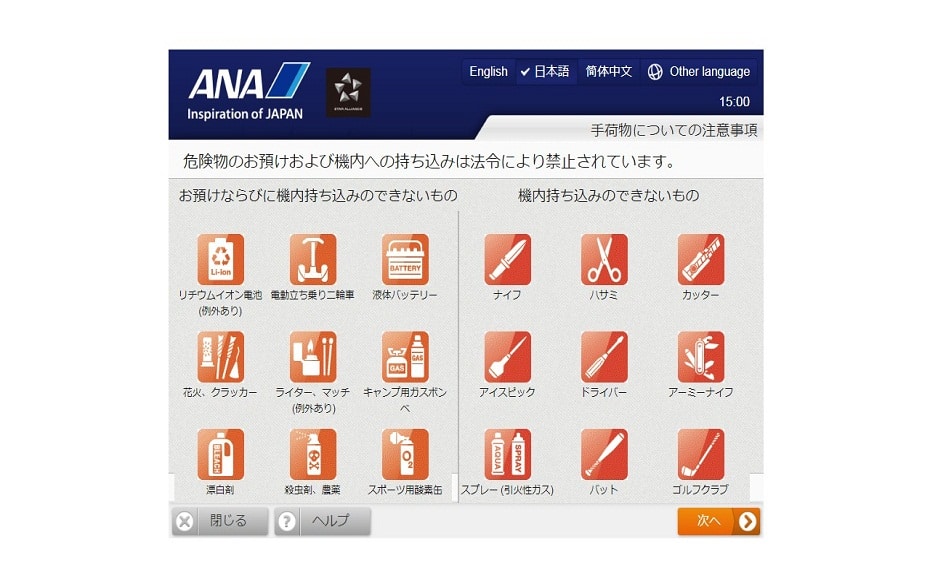Click the 15:00 time display
Screen dimensions: 930x575
pos(734,101)
